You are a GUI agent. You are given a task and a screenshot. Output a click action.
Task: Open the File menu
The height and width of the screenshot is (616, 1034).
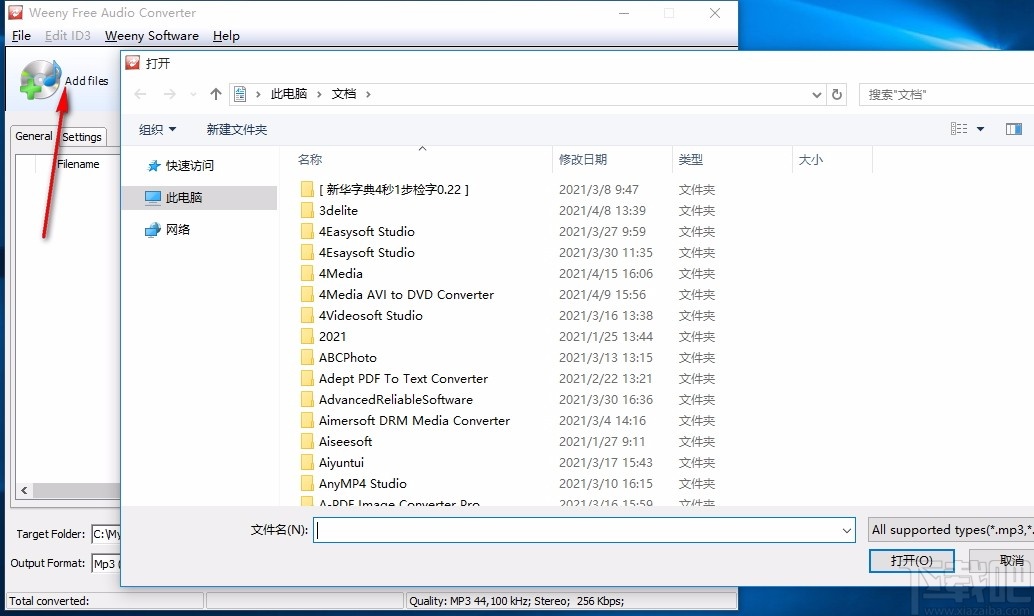[20, 35]
